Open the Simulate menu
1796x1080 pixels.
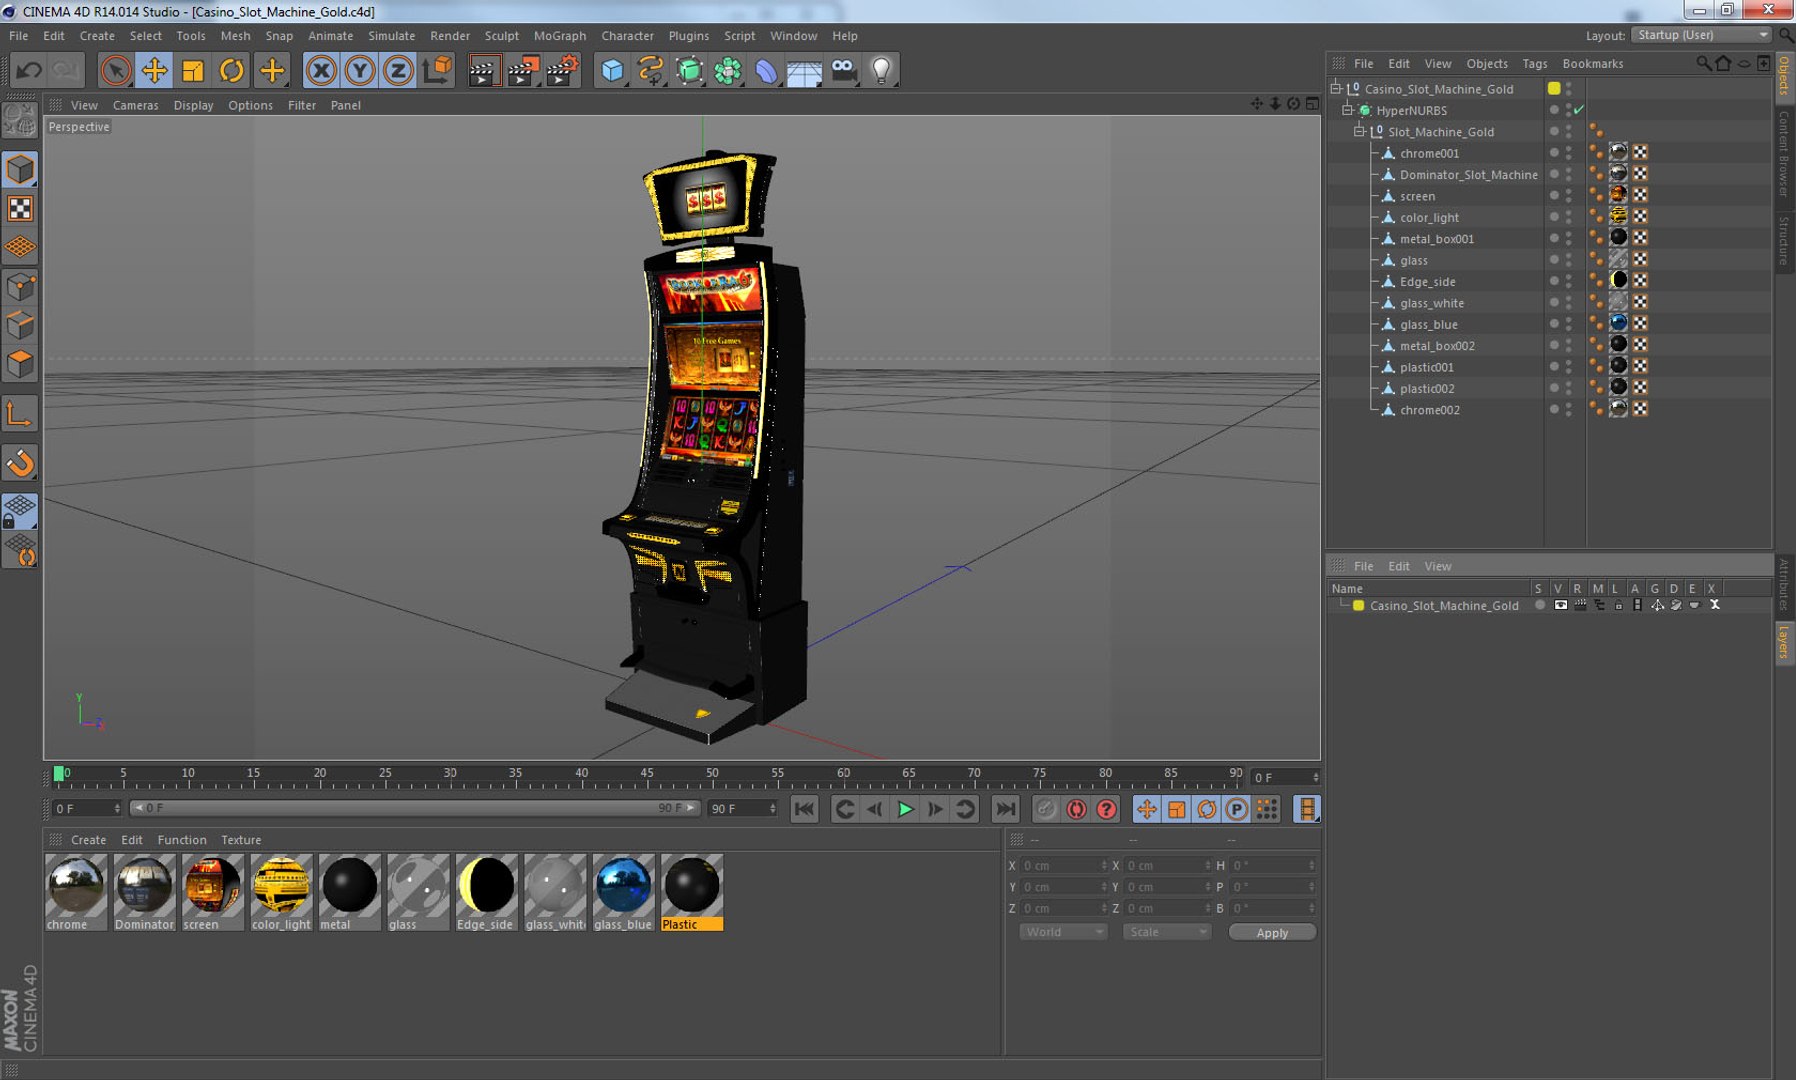[391, 36]
